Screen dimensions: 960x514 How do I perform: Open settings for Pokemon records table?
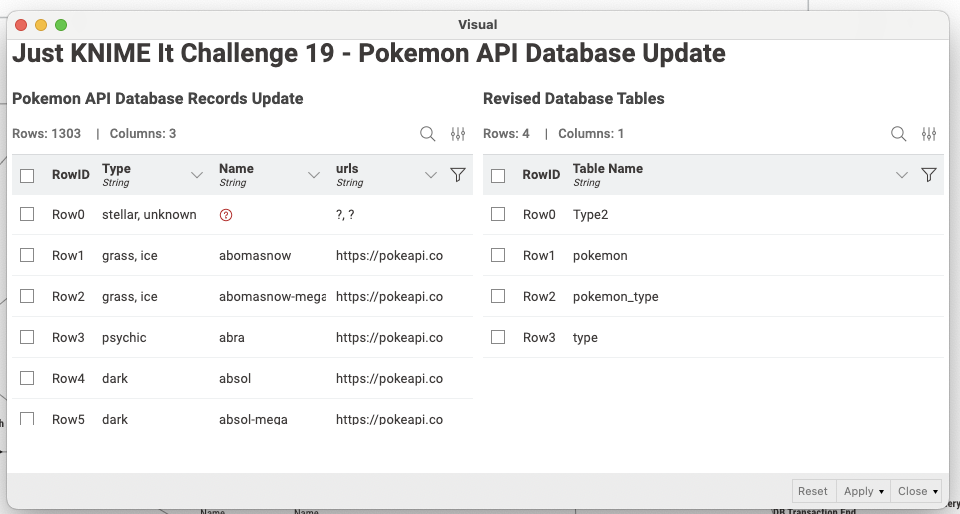click(458, 134)
